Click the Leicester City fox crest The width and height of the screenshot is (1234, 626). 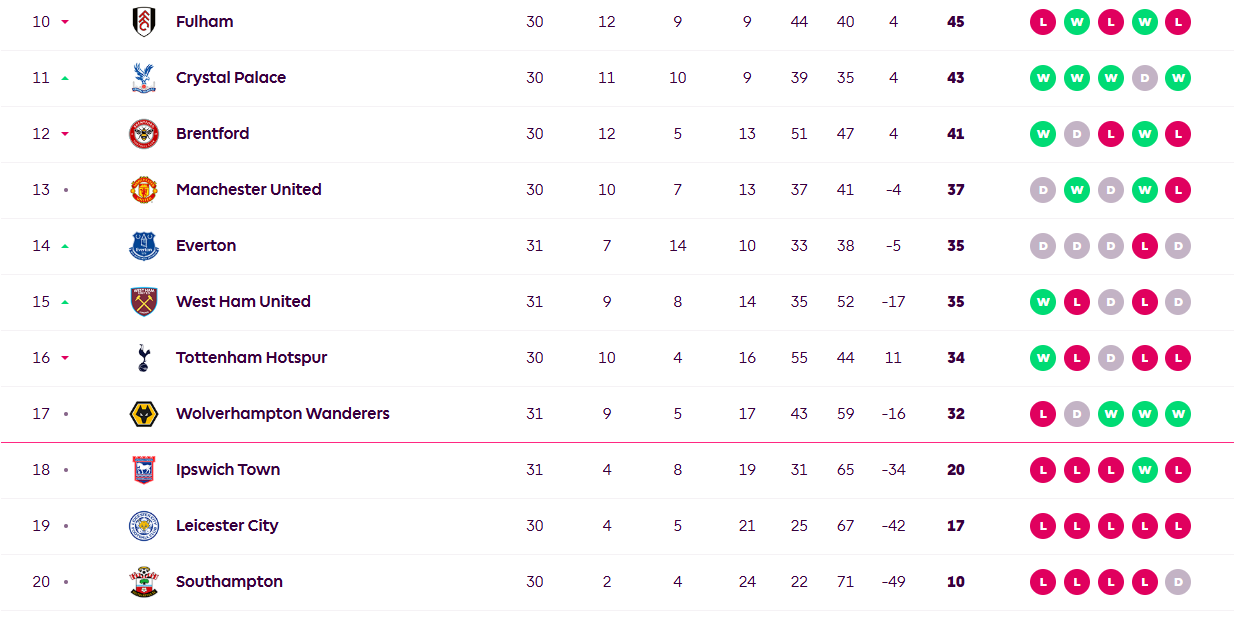(144, 526)
